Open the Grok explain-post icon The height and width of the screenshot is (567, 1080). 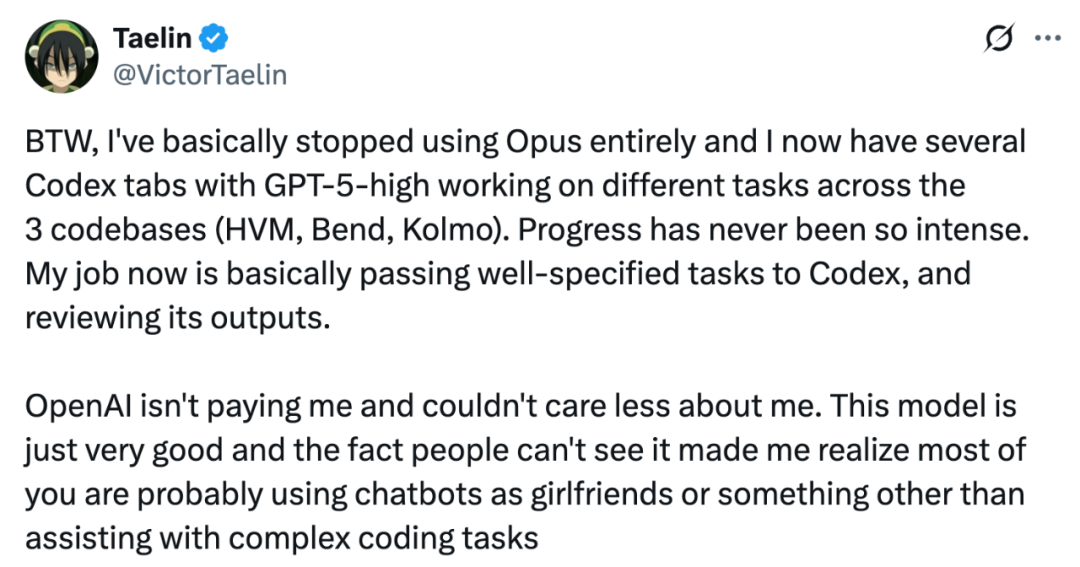pyautogui.click(x=999, y=38)
